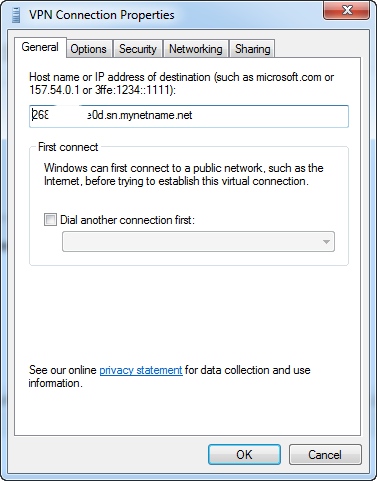Switch to the General tab
This screenshot has height=481, width=377.
click(40, 47)
